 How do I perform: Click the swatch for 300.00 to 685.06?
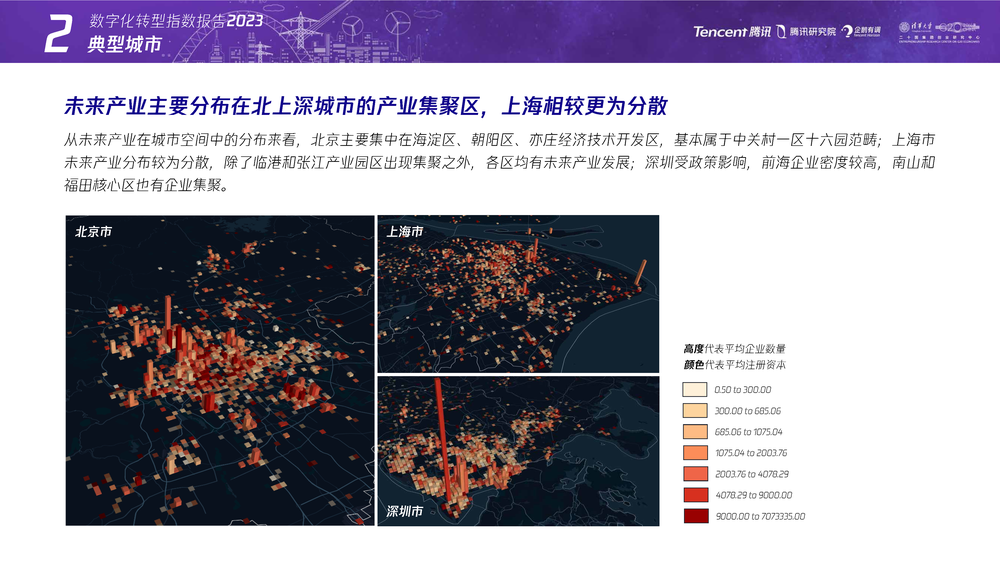point(695,411)
